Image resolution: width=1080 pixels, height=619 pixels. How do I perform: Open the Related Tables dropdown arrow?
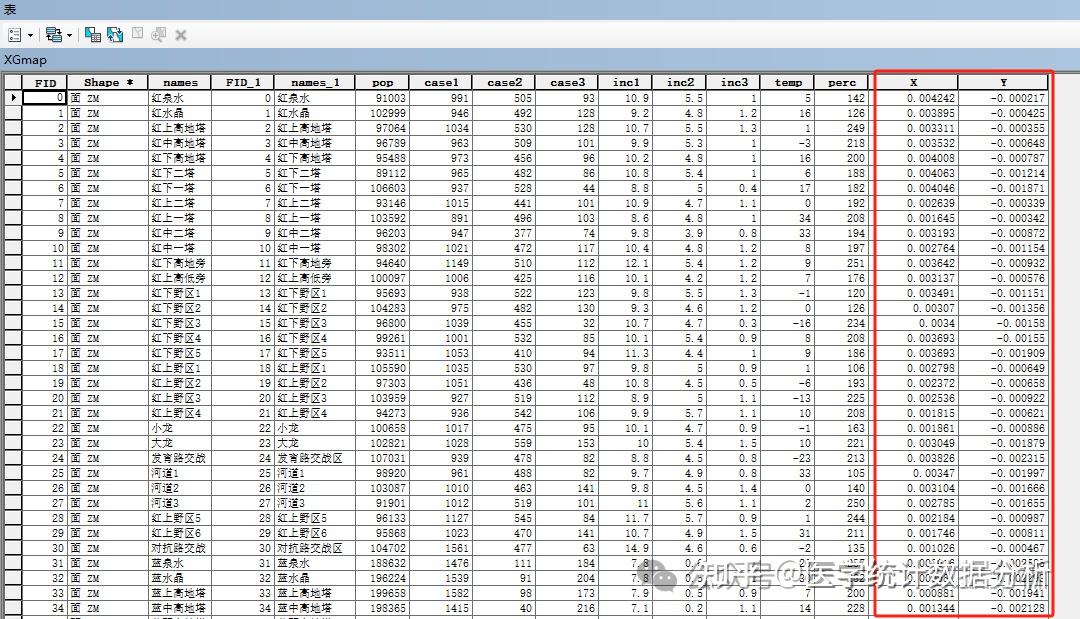67,35
